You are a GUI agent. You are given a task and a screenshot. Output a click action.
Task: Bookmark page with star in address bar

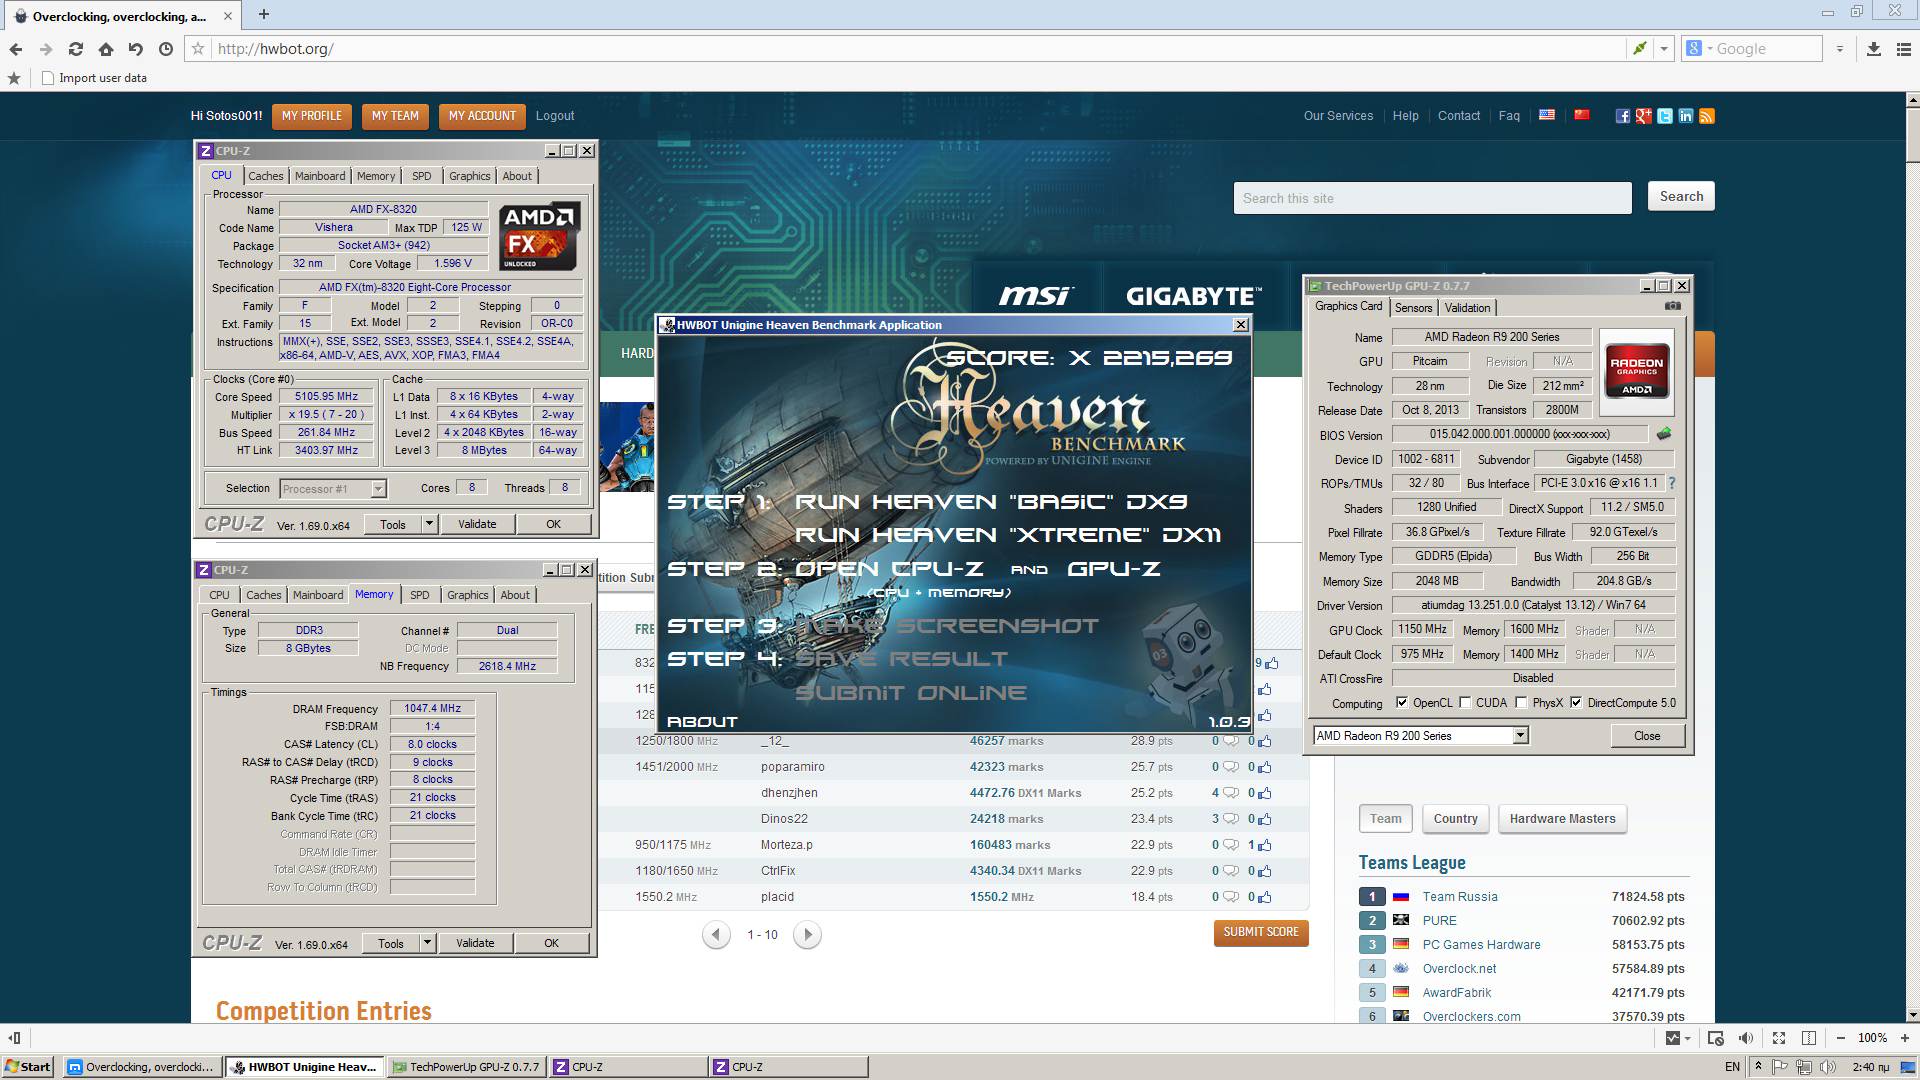point(198,49)
